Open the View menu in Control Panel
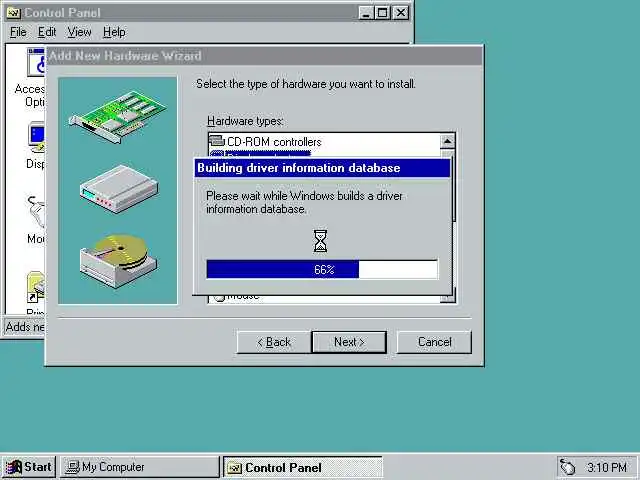The image size is (640, 480). 79,32
